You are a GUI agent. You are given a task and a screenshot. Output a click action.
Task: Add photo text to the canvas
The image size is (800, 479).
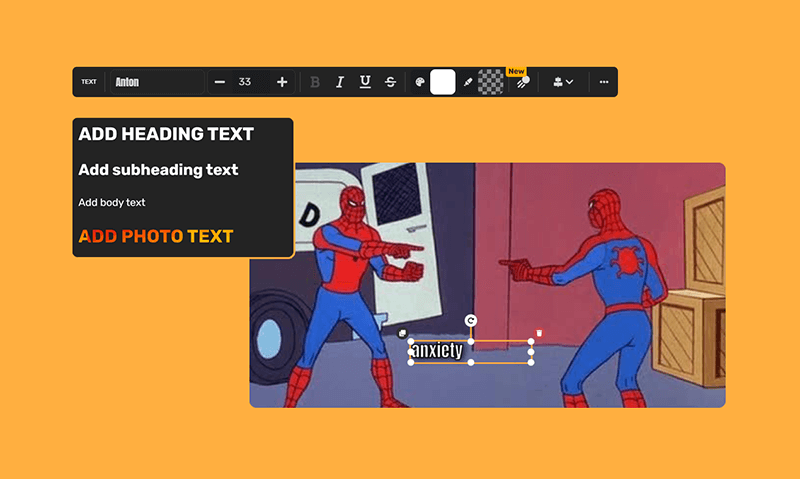click(156, 236)
